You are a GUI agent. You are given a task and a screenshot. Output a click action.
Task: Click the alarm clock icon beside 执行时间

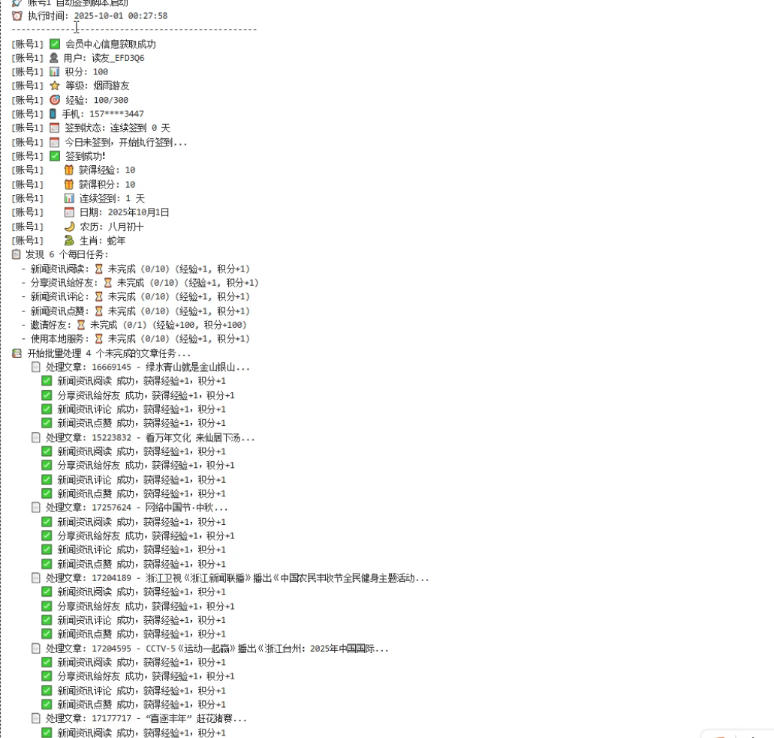(17, 16)
